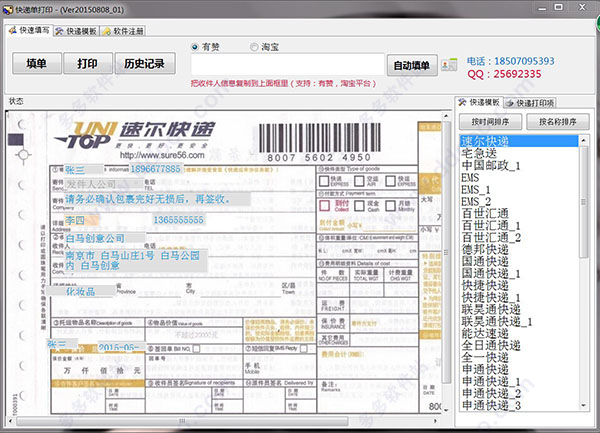Select EMS_2 in the template list
600x433 pixels.
tap(519, 201)
